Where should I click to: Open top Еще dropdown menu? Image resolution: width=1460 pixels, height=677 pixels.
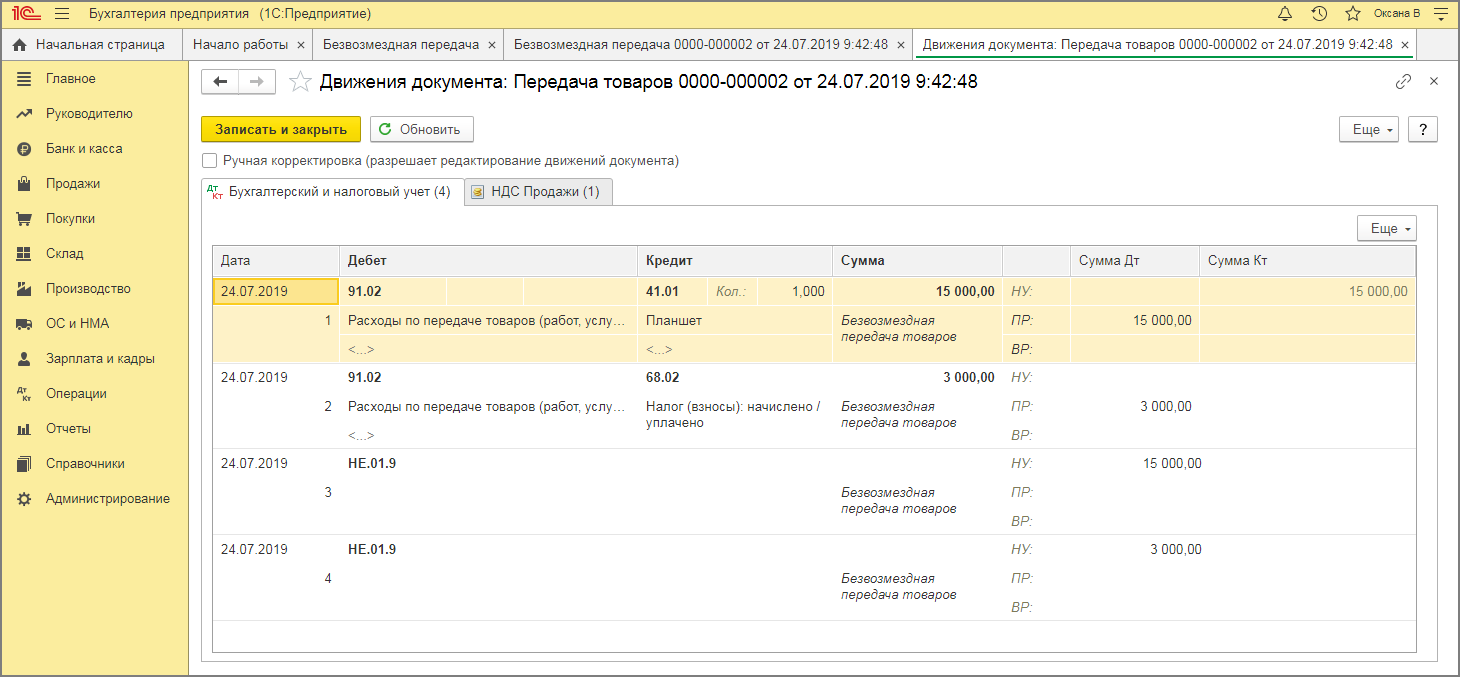(x=1368, y=129)
